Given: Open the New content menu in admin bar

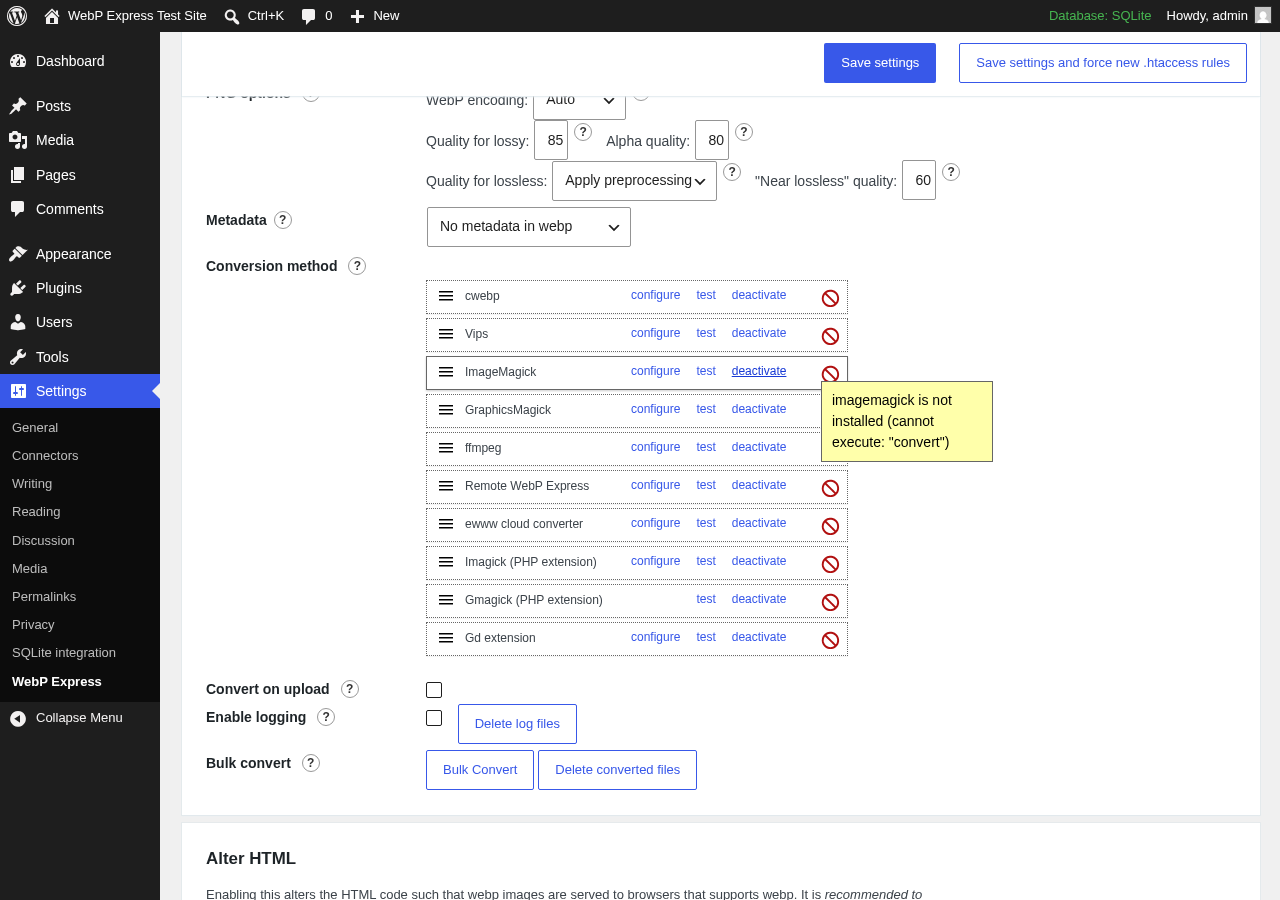Looking at the screenshot, I should 374,16.
